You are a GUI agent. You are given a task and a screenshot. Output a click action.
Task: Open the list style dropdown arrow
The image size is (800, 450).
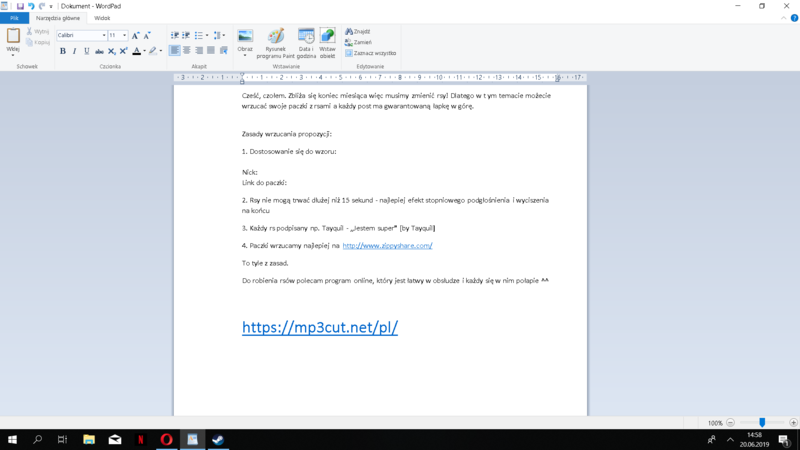(x=207, y=35)
